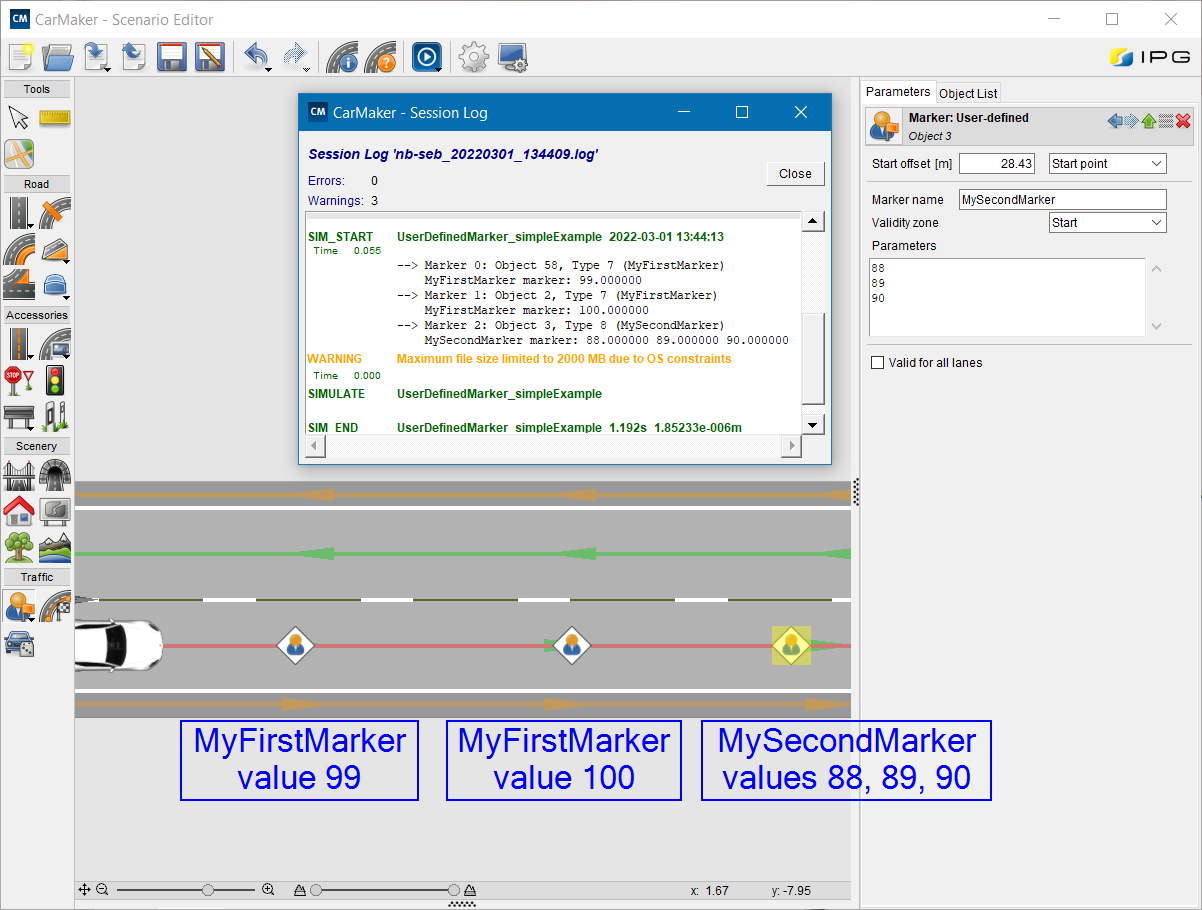Click the Parameters text area with 88
This screenshot has width=1202, height=910.
click(x=1008, y=297)
